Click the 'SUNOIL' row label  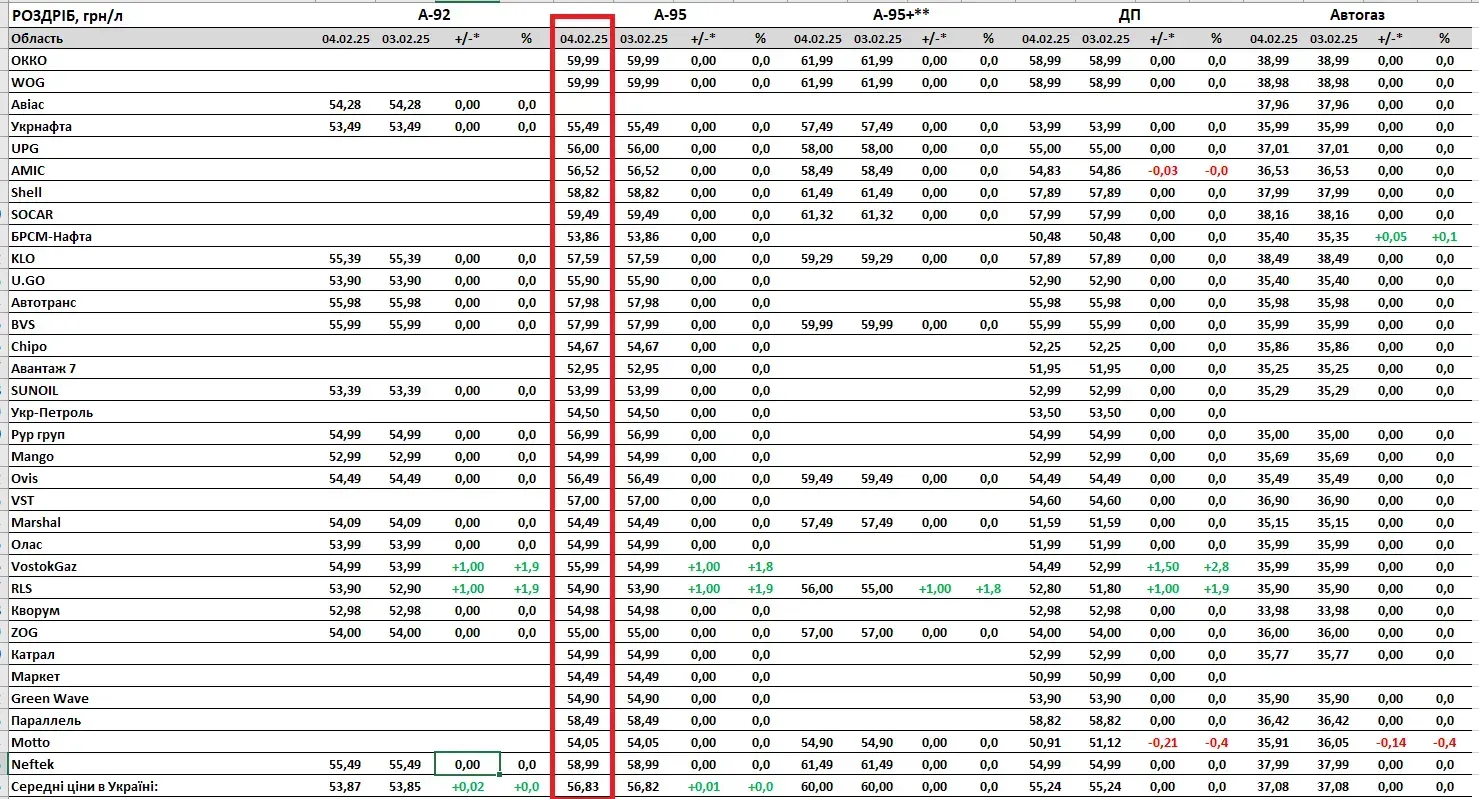35,390
